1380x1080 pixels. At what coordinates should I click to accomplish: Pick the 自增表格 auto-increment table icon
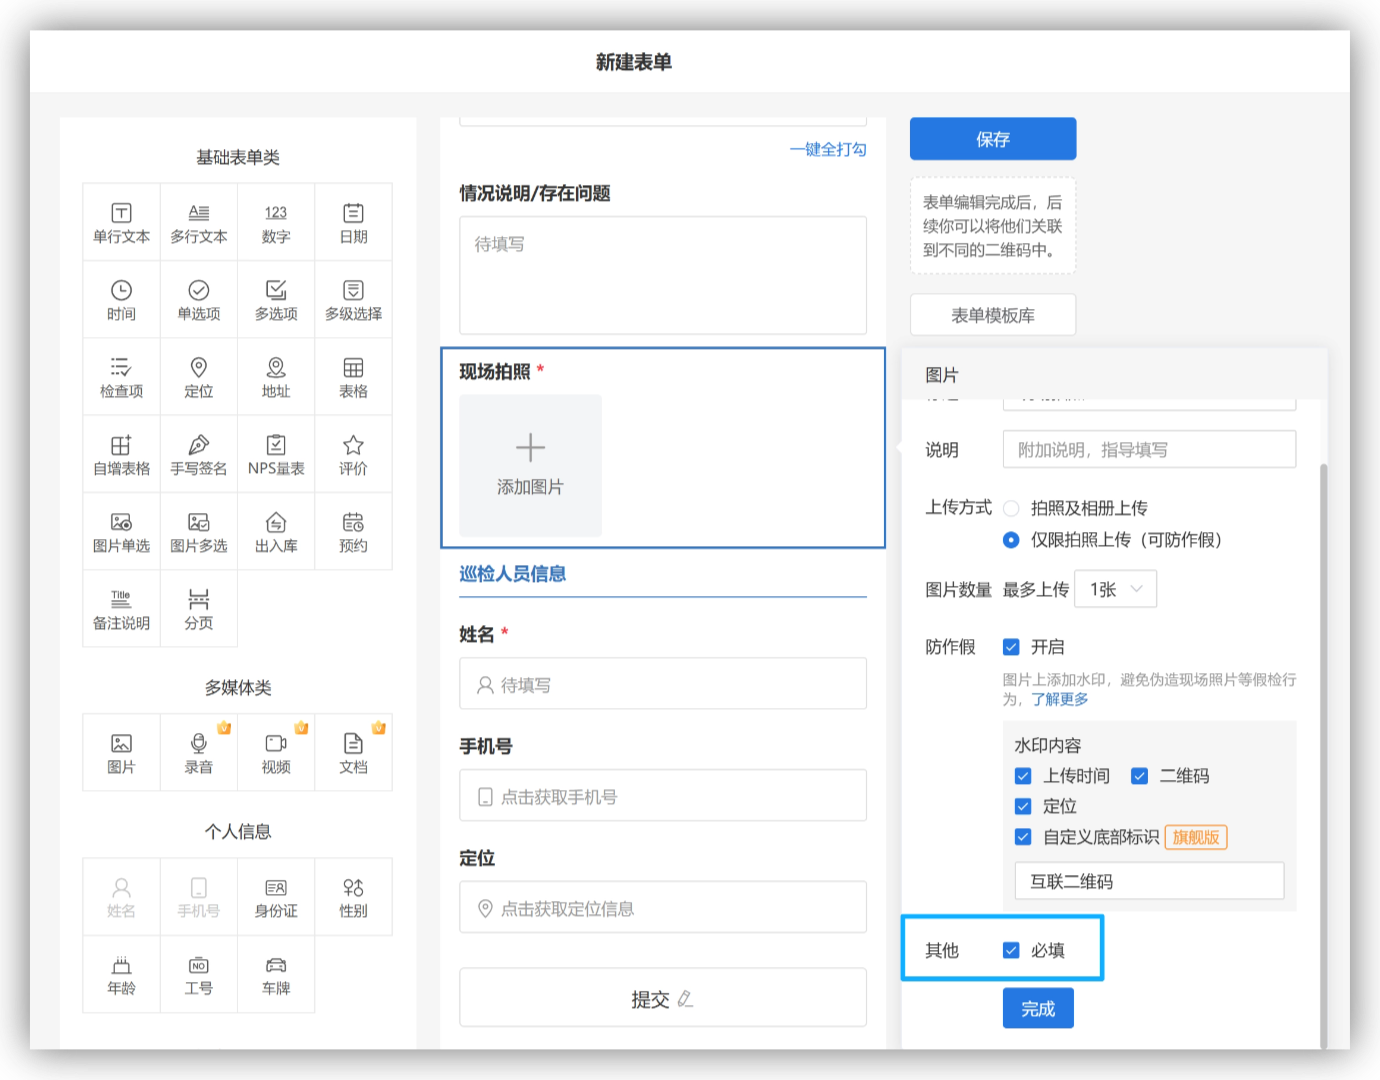[x=121, y=453]
